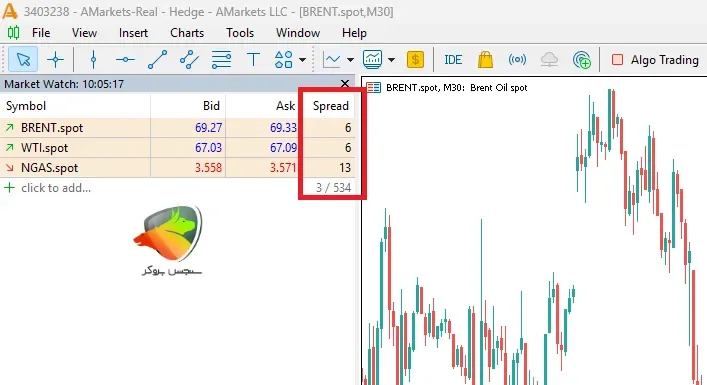Select the cursor arrow tool

click(x=23, y=60)
